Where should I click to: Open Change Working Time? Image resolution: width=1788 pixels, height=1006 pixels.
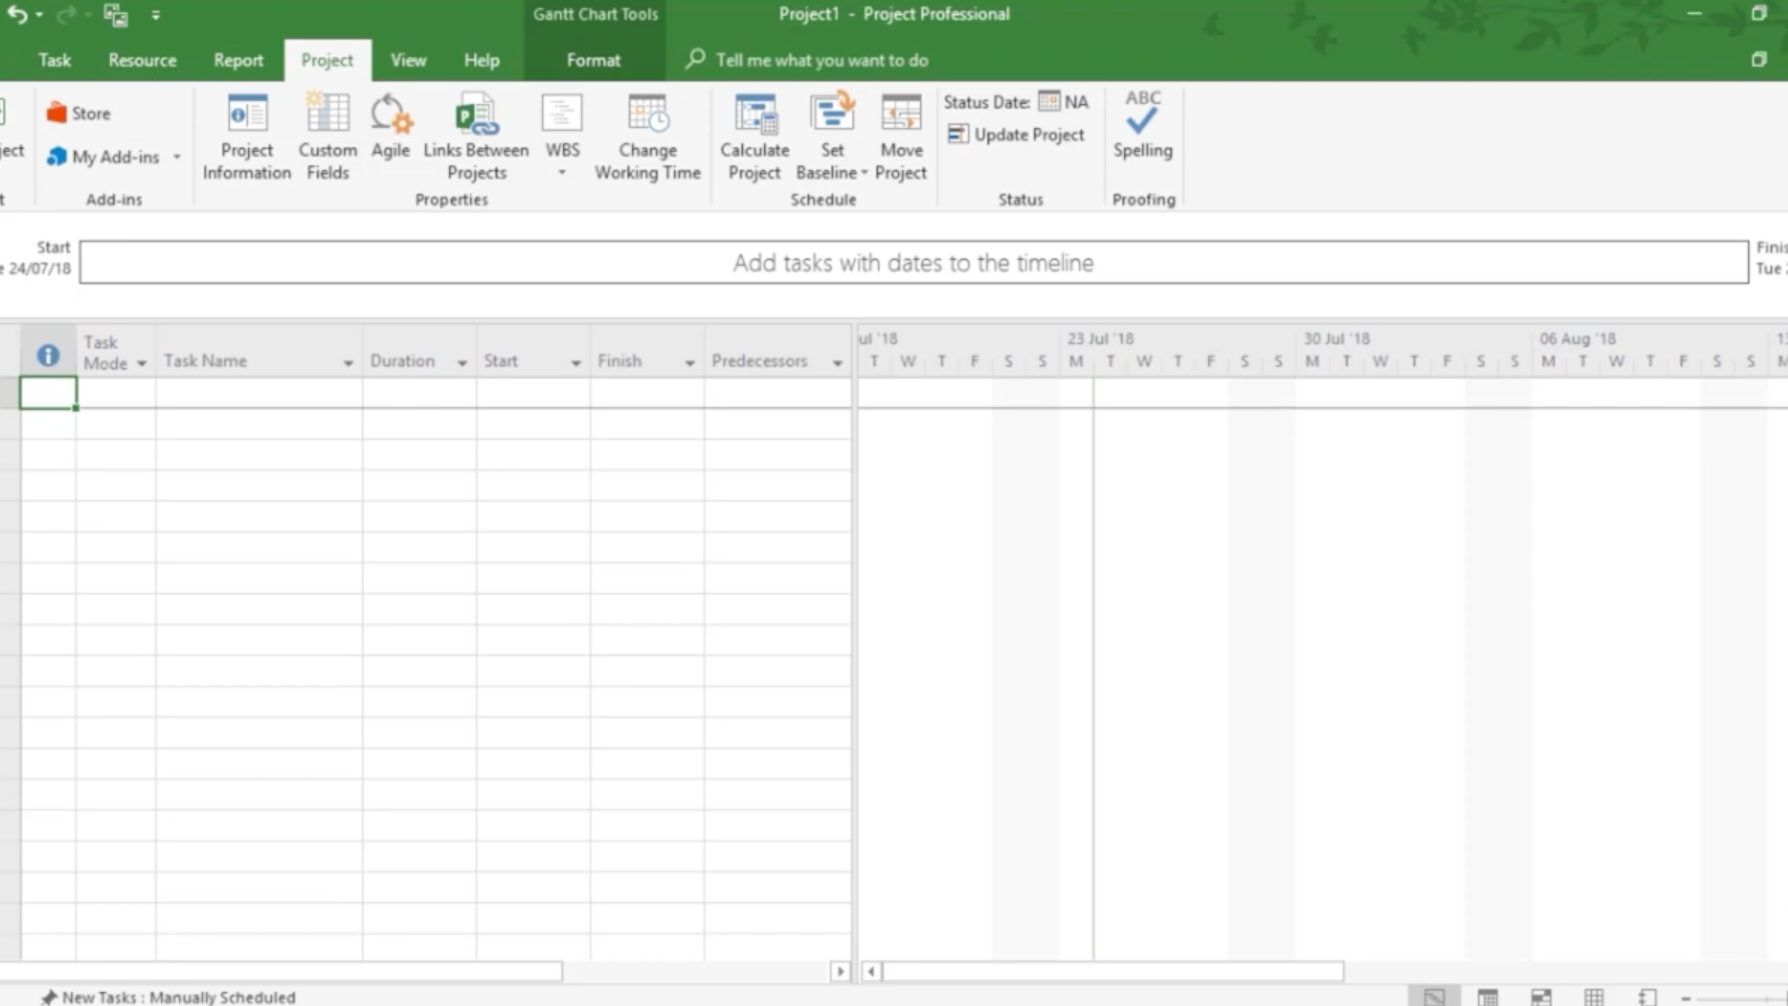647,137
